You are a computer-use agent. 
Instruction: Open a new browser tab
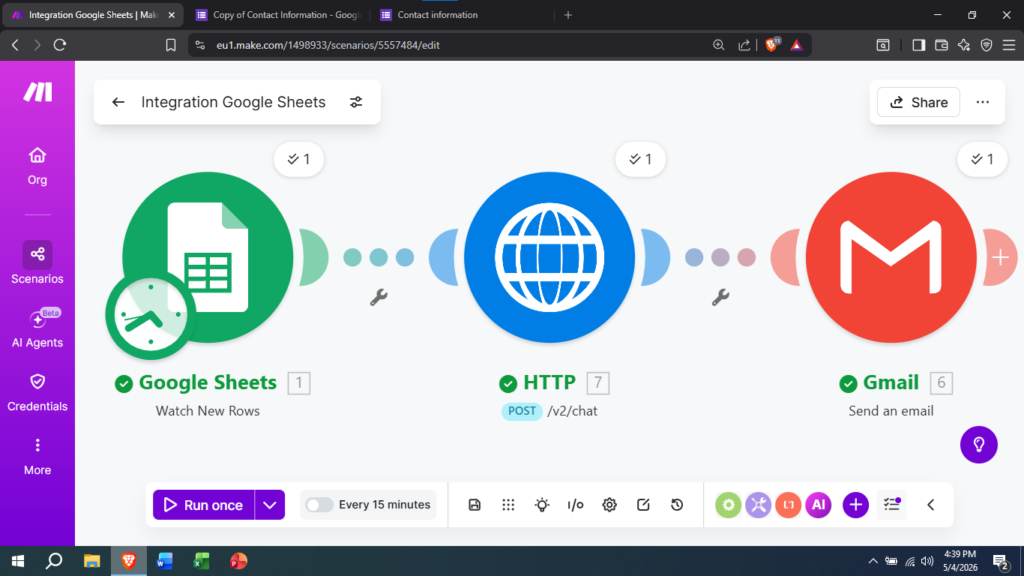tap(568, 15)
